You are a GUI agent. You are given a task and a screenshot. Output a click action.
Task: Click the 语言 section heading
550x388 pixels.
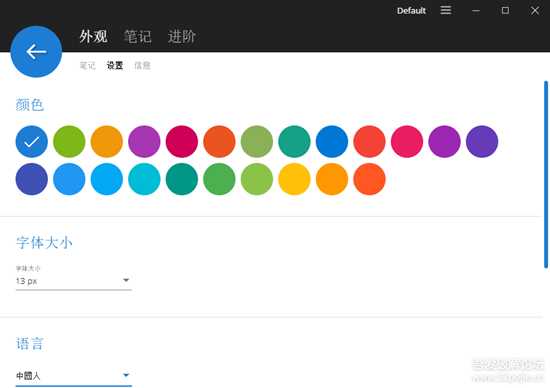[30, 343]
